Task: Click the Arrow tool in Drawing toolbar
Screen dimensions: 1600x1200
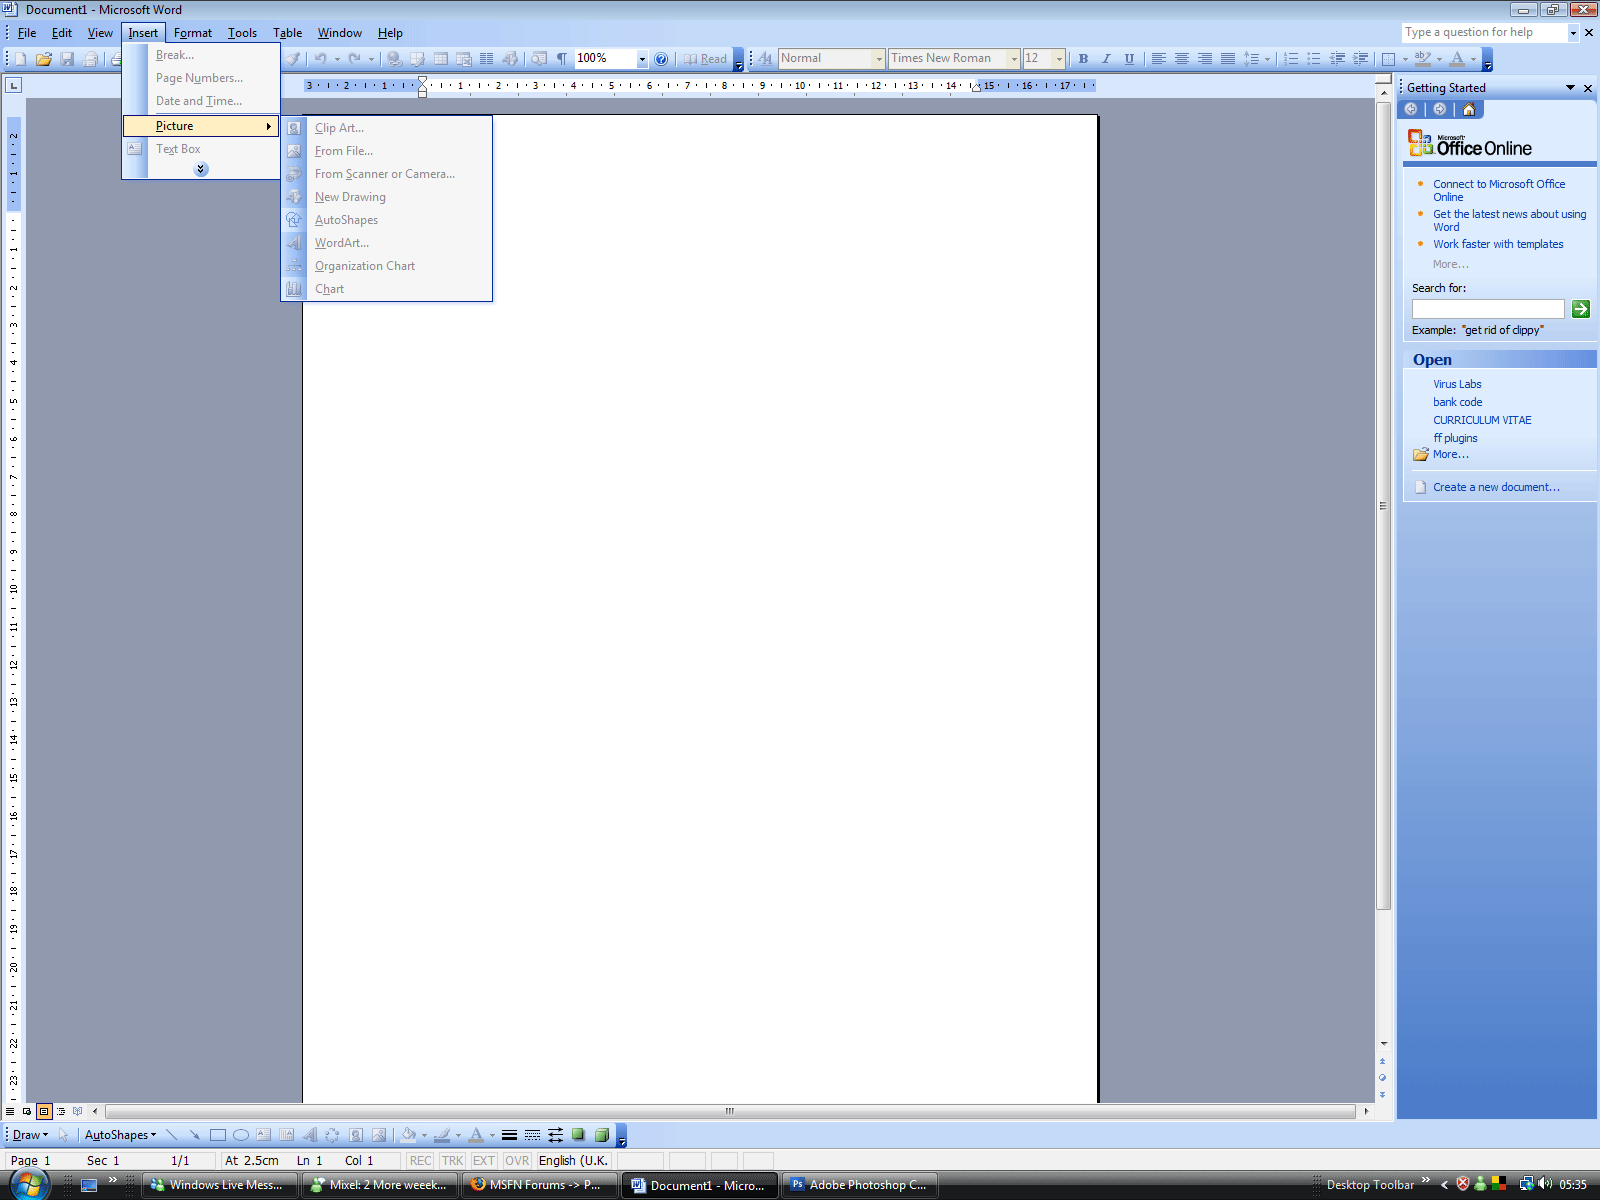Action: point(194,1135)
